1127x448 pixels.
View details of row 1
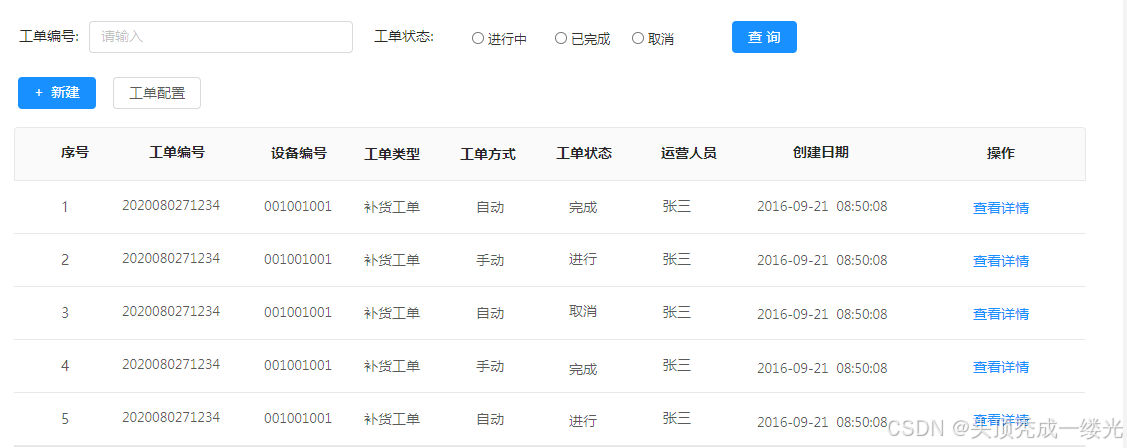[1000, 208]
